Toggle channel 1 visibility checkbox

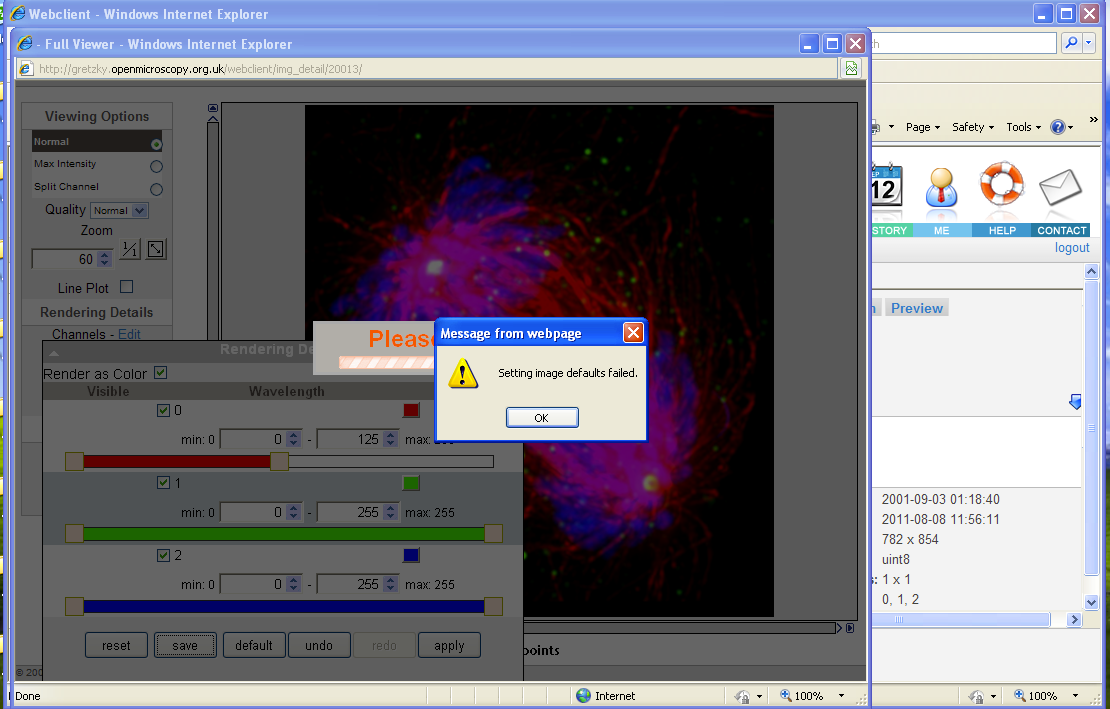click(x=164, y=483)
